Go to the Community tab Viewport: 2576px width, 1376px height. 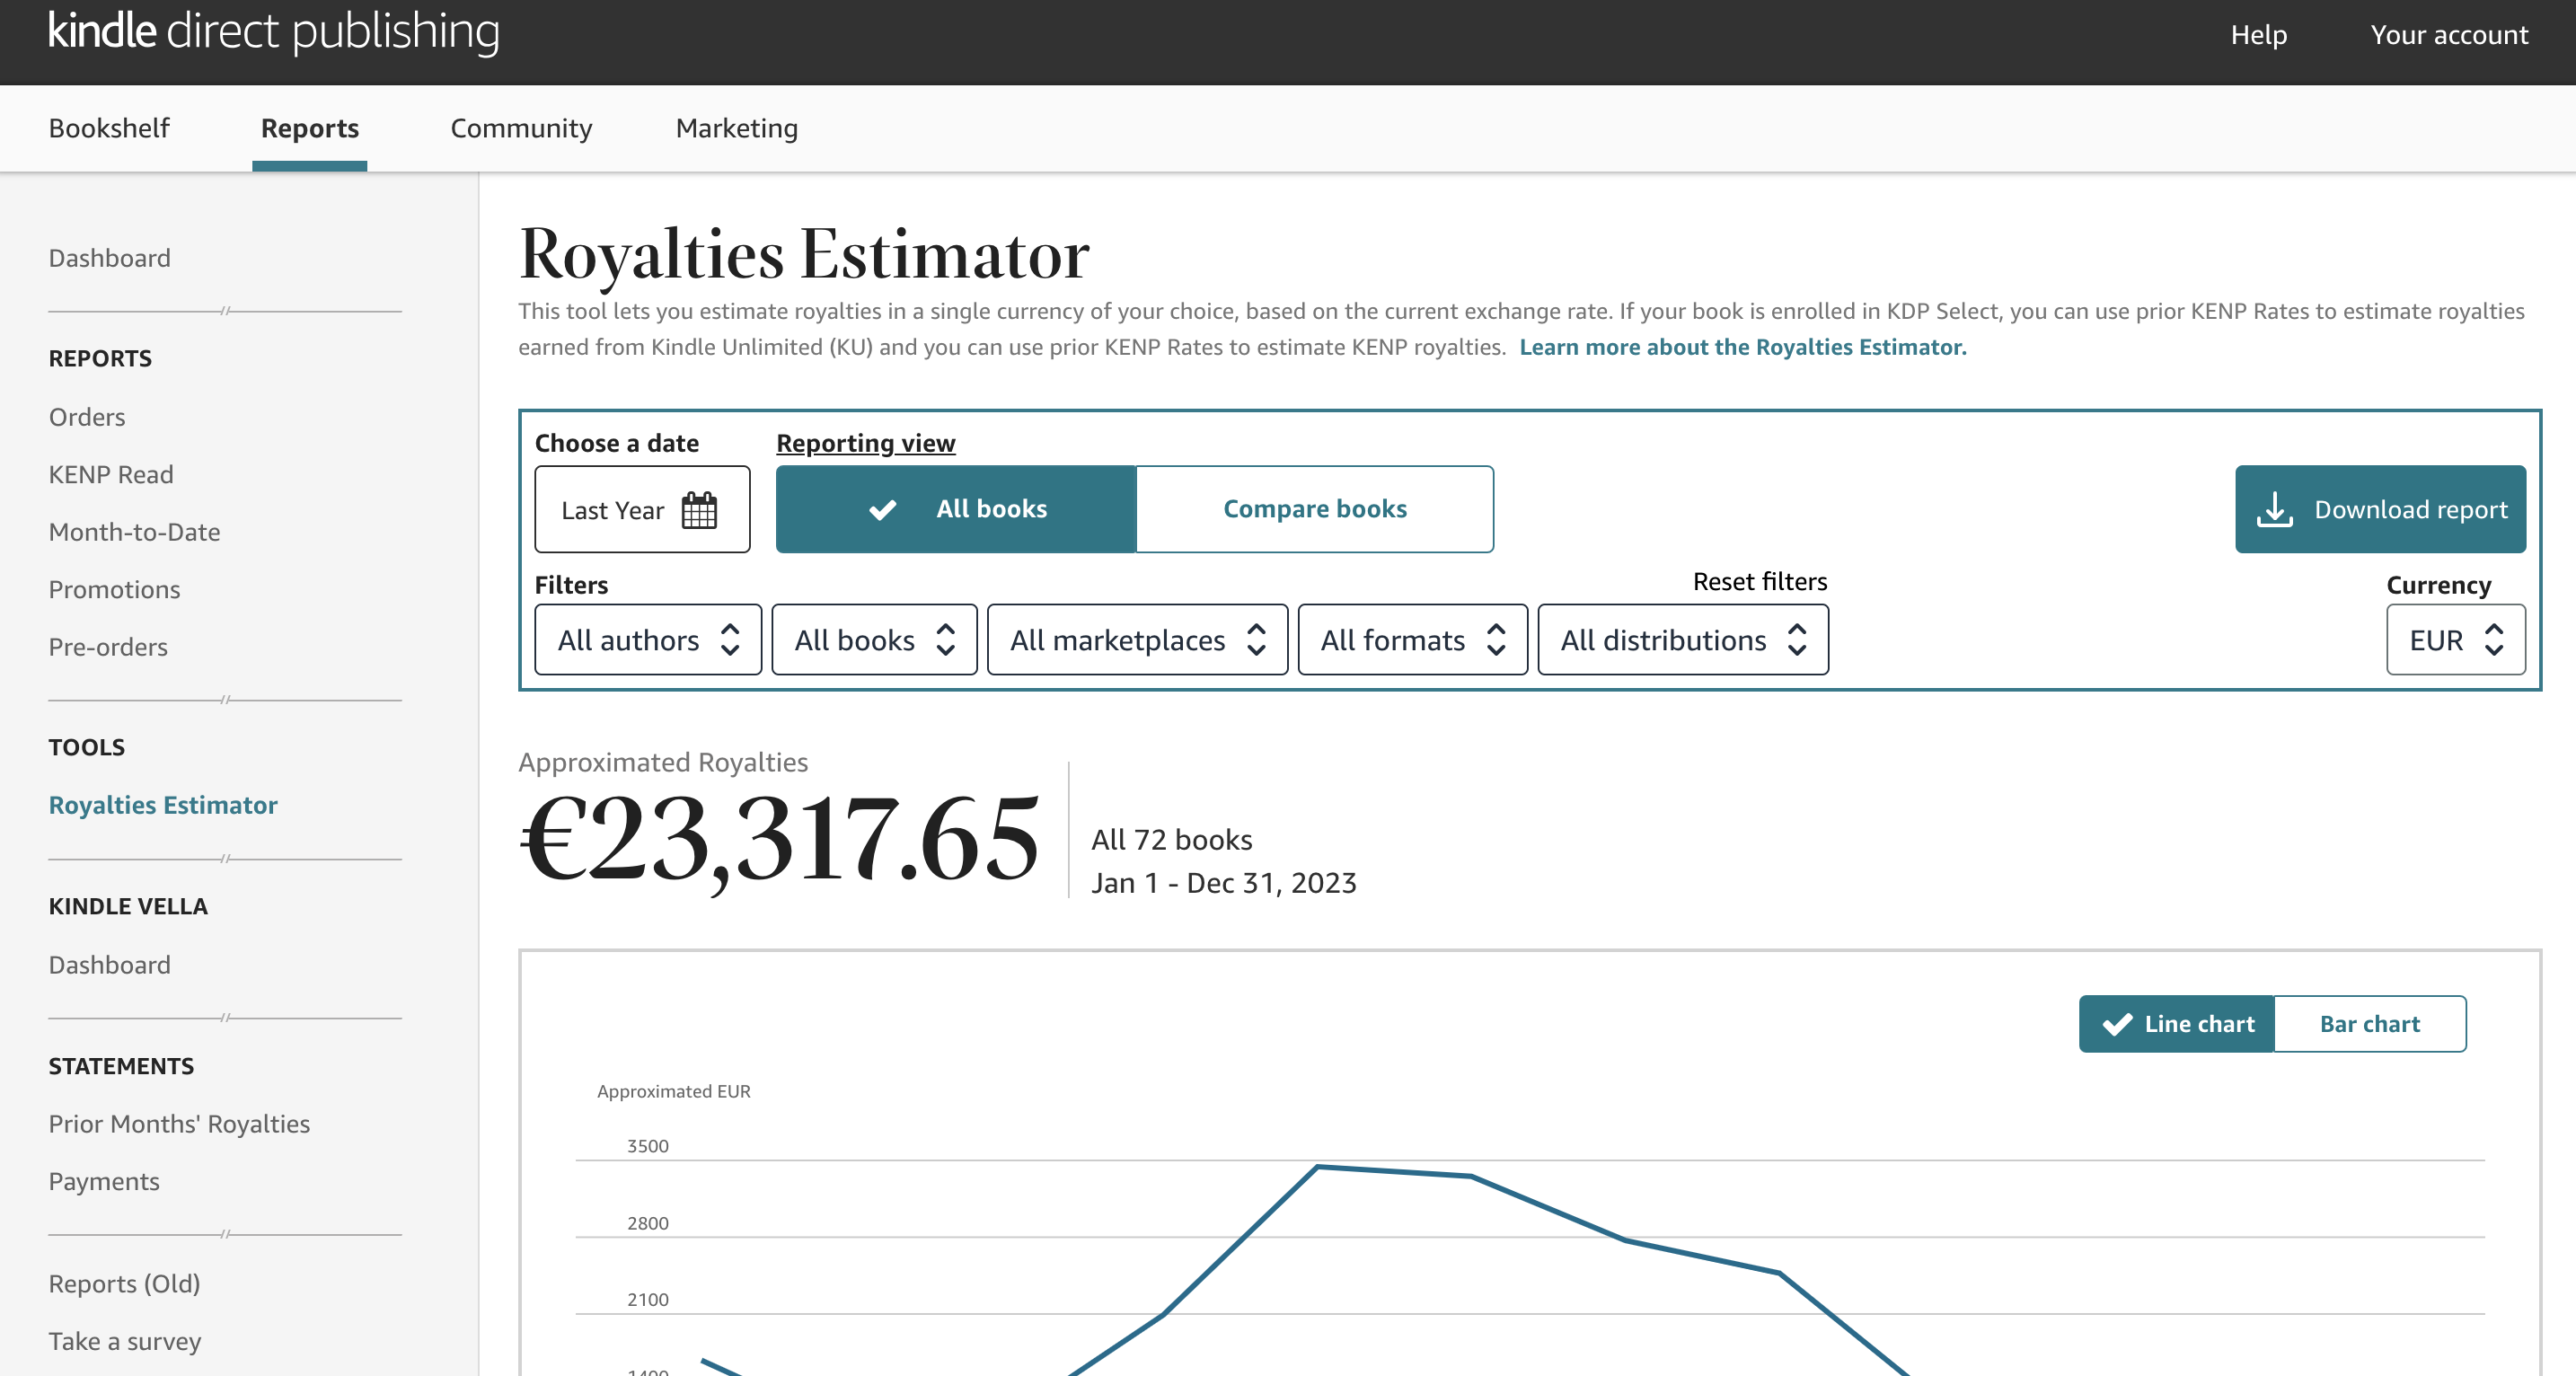point(521,128)
